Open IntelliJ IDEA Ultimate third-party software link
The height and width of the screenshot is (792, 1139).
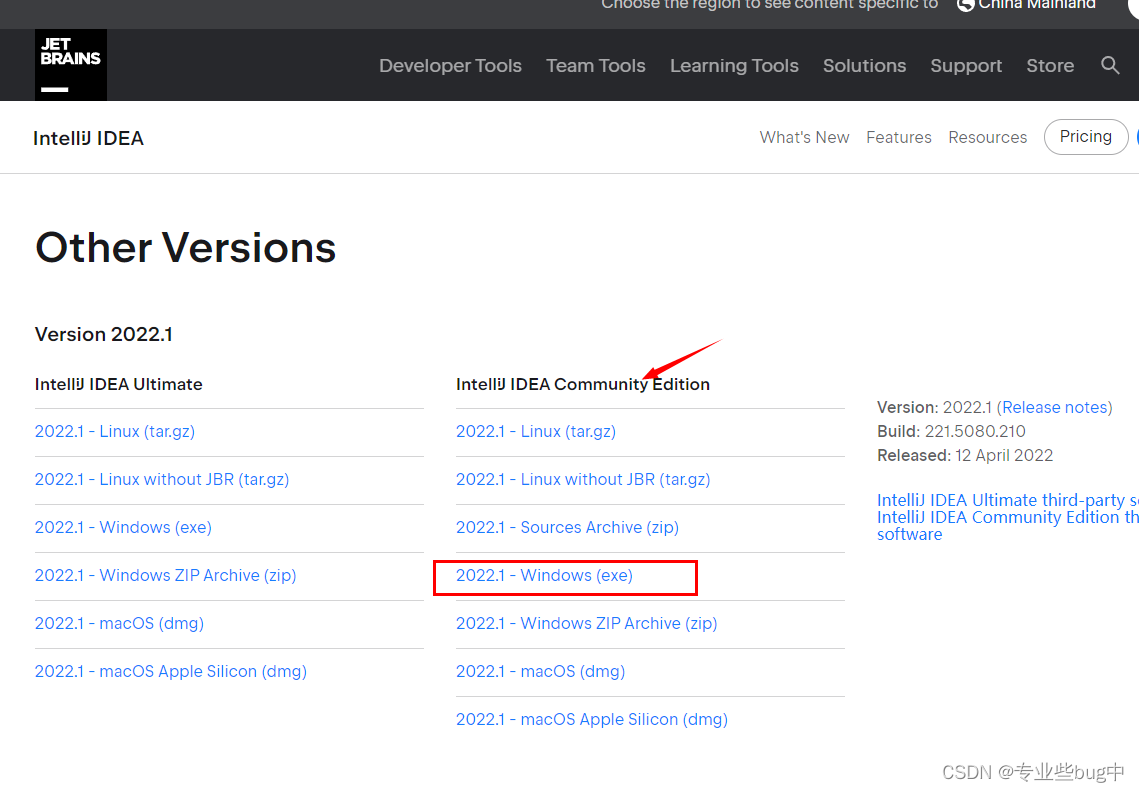(1008, 500)
